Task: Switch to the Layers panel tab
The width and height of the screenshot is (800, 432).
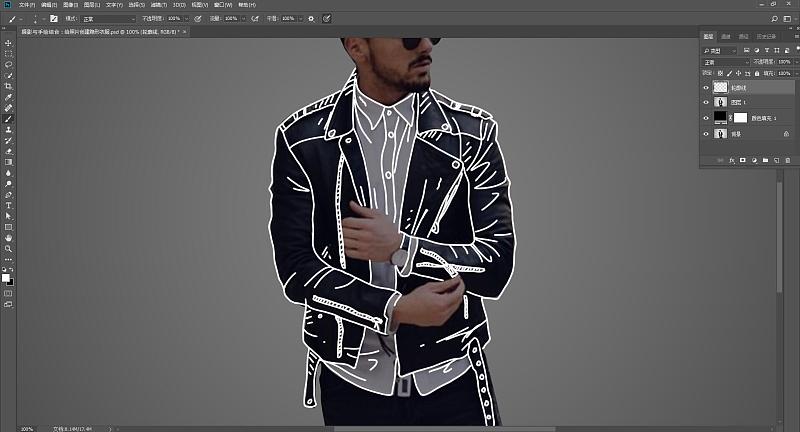Action: pos(708,36)
